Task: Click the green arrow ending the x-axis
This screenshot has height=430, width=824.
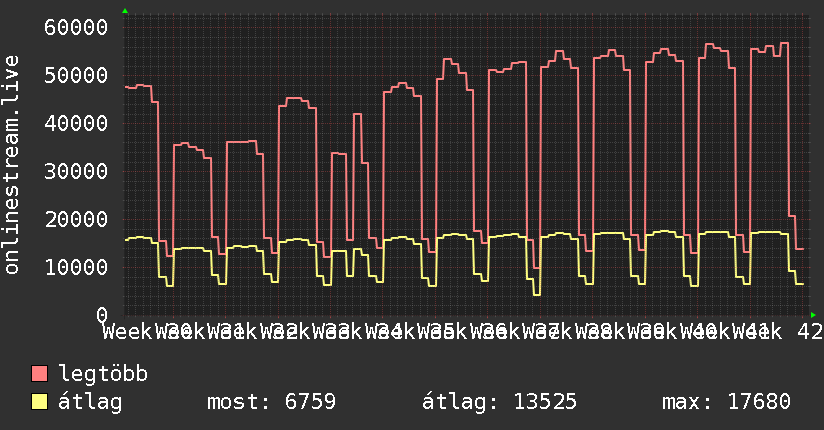Action: point(813,315)
